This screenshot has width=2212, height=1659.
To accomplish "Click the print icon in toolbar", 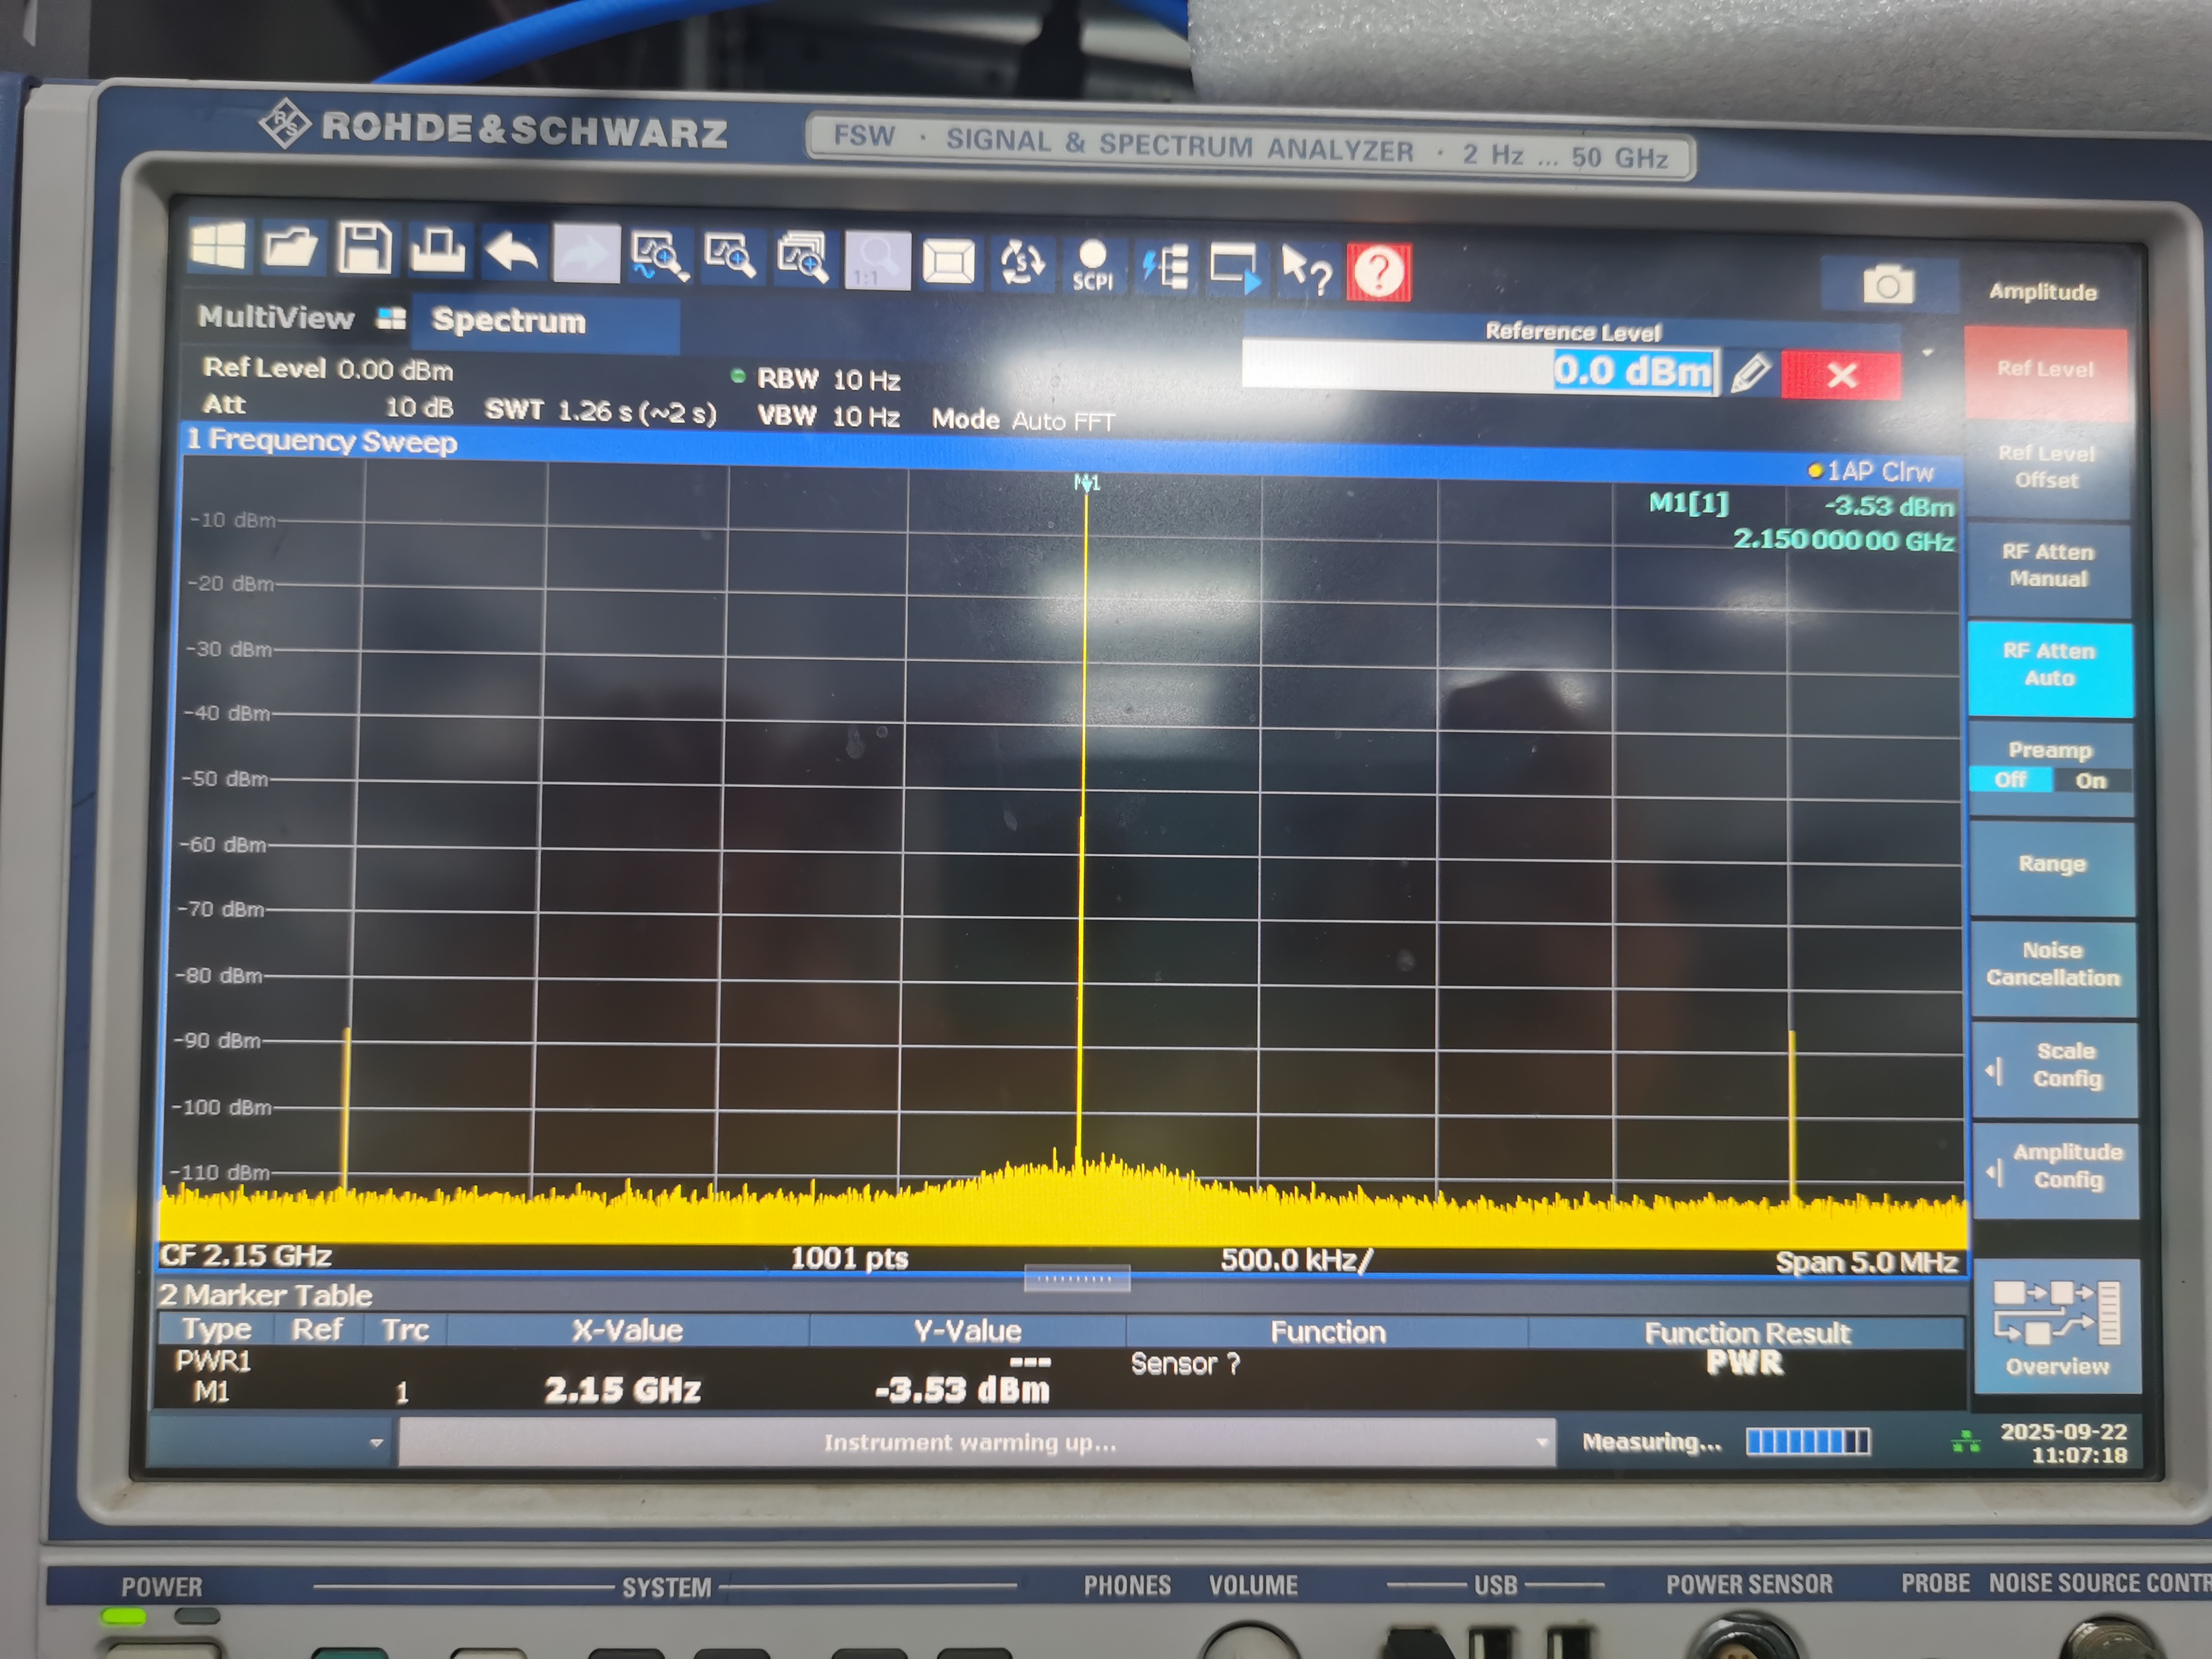I will [x=438, y=250].
